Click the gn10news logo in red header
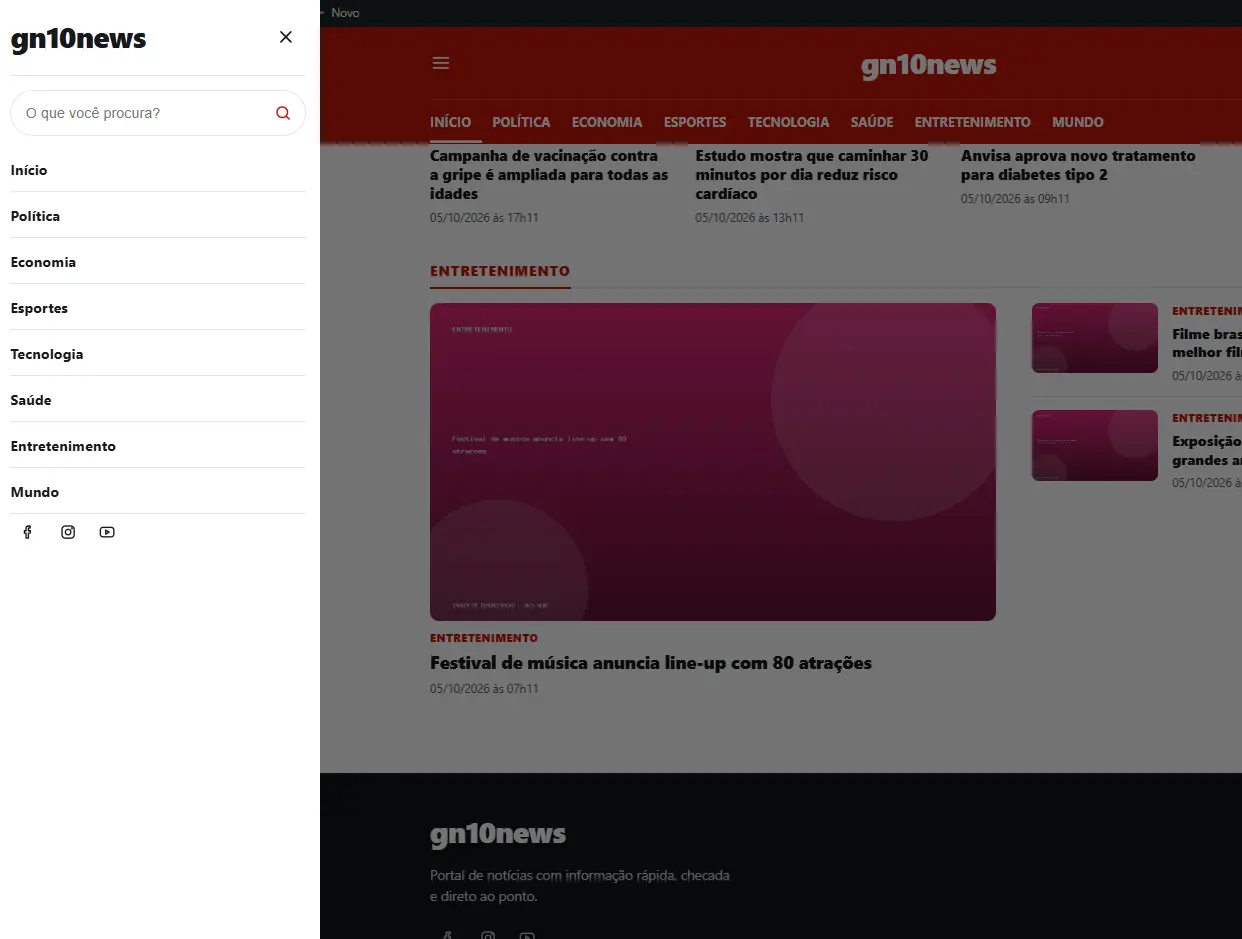The image size is (1242, 939). pos(929,65)
